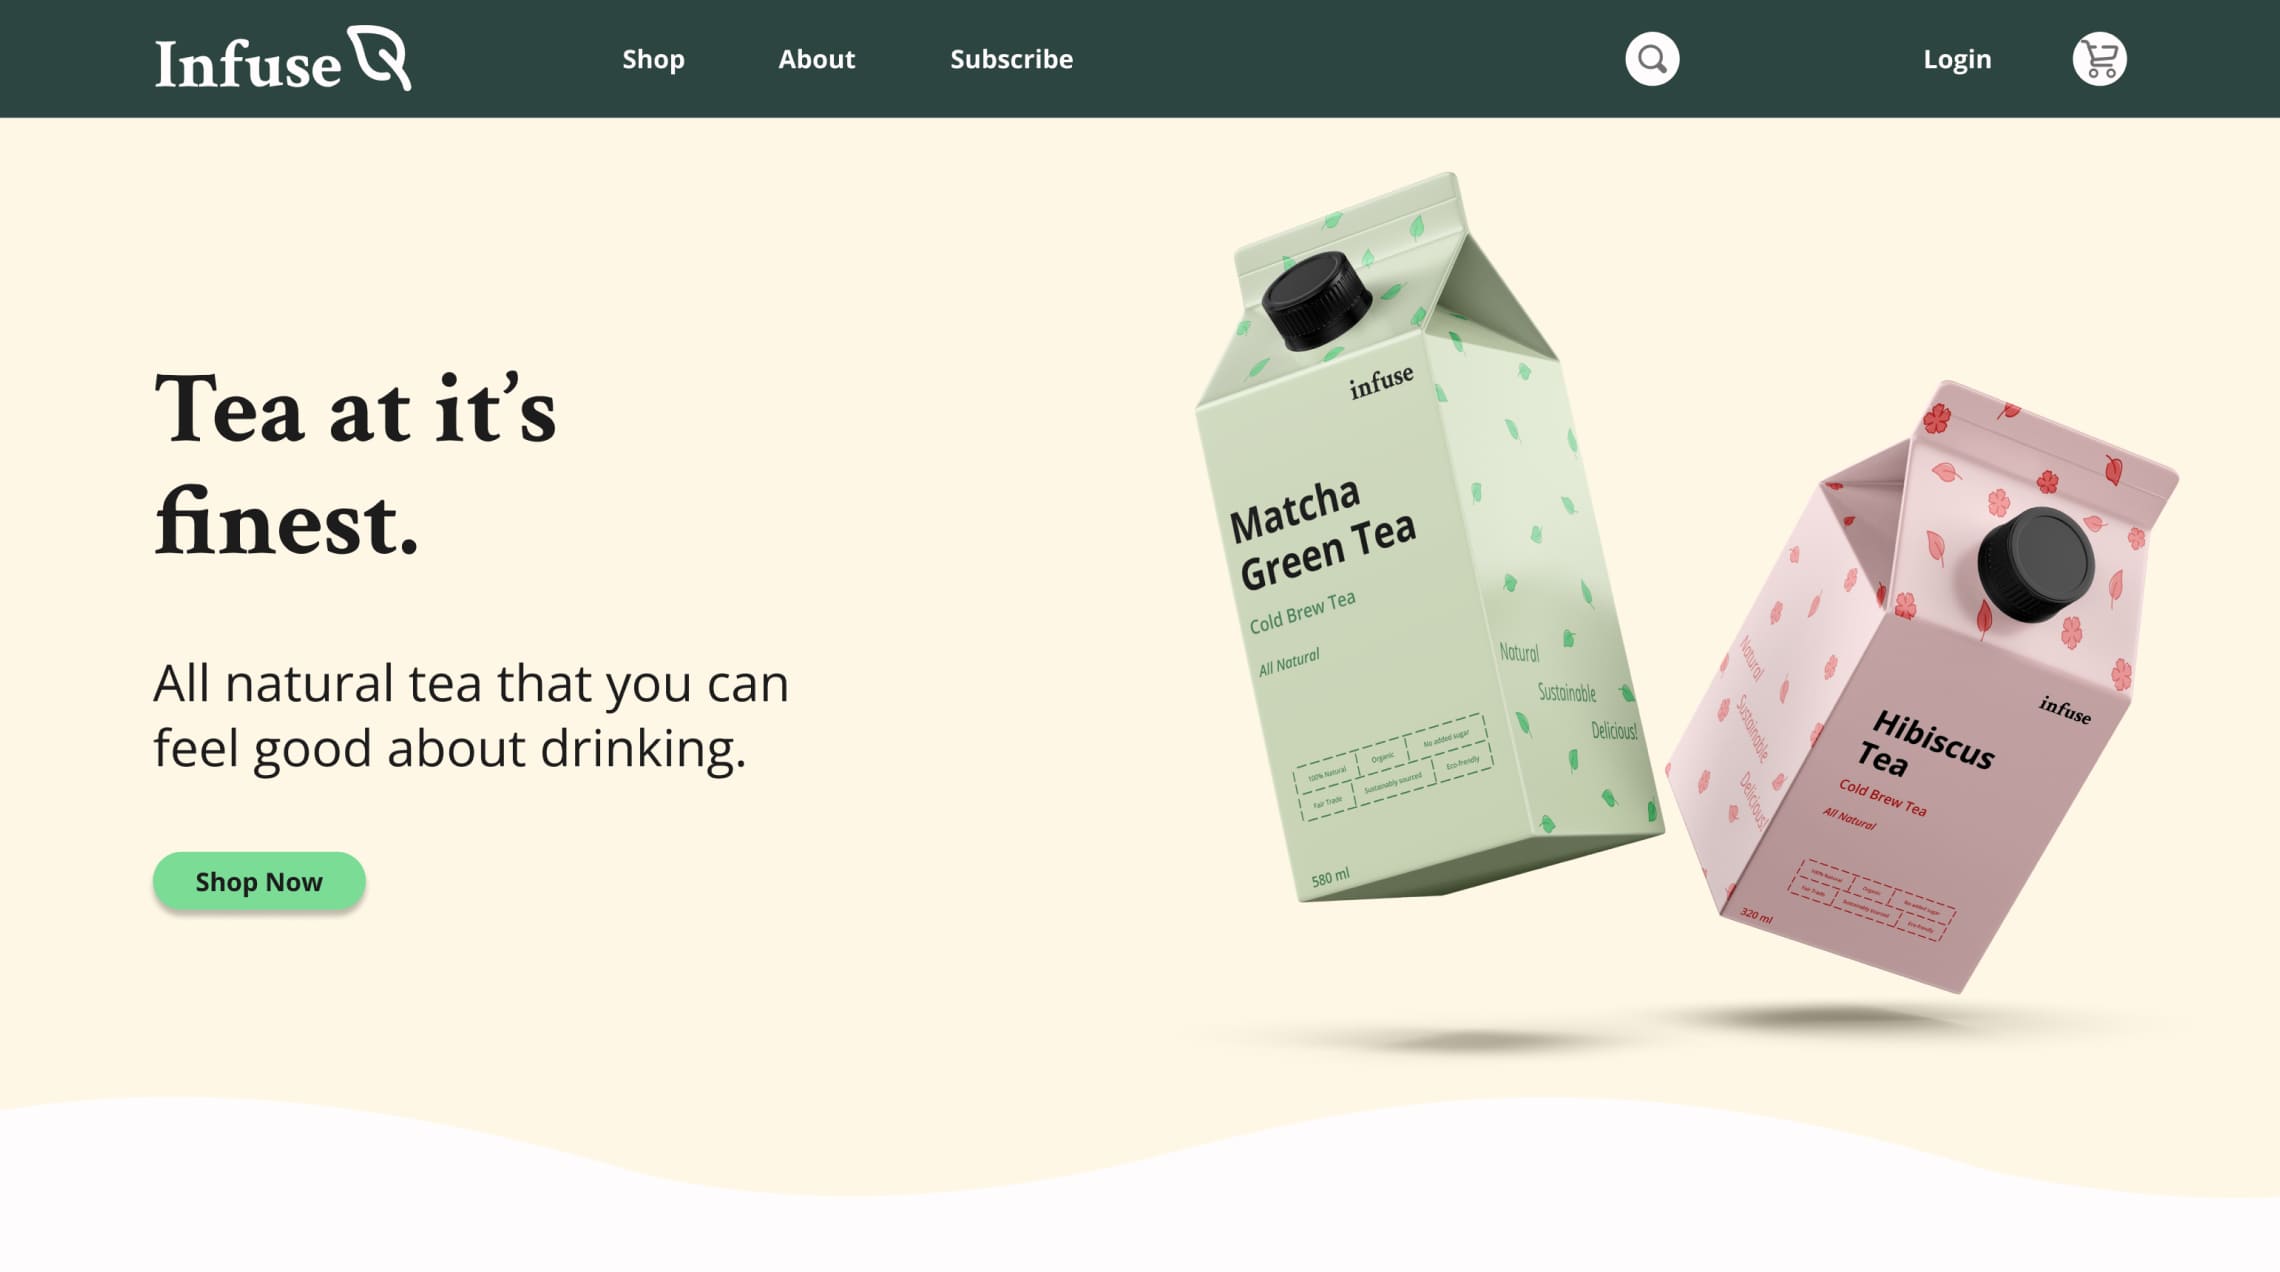Click the green Shop Now button
The height and width of the screenshot is (1272, 2280).
tap(259, 881)
